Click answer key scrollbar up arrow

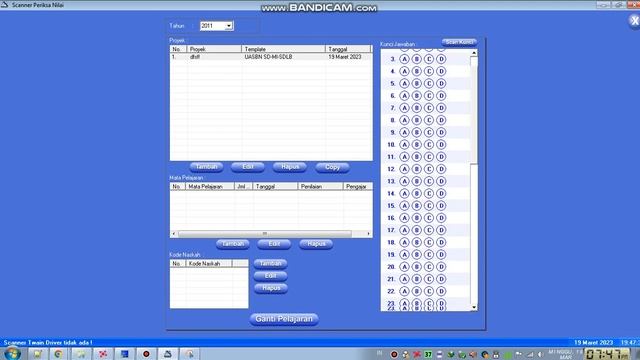point(474,53)
